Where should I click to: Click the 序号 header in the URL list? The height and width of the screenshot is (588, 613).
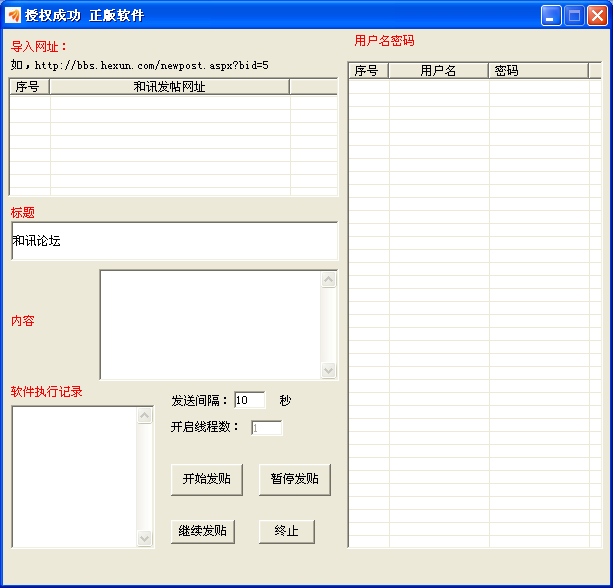[29, 87]
